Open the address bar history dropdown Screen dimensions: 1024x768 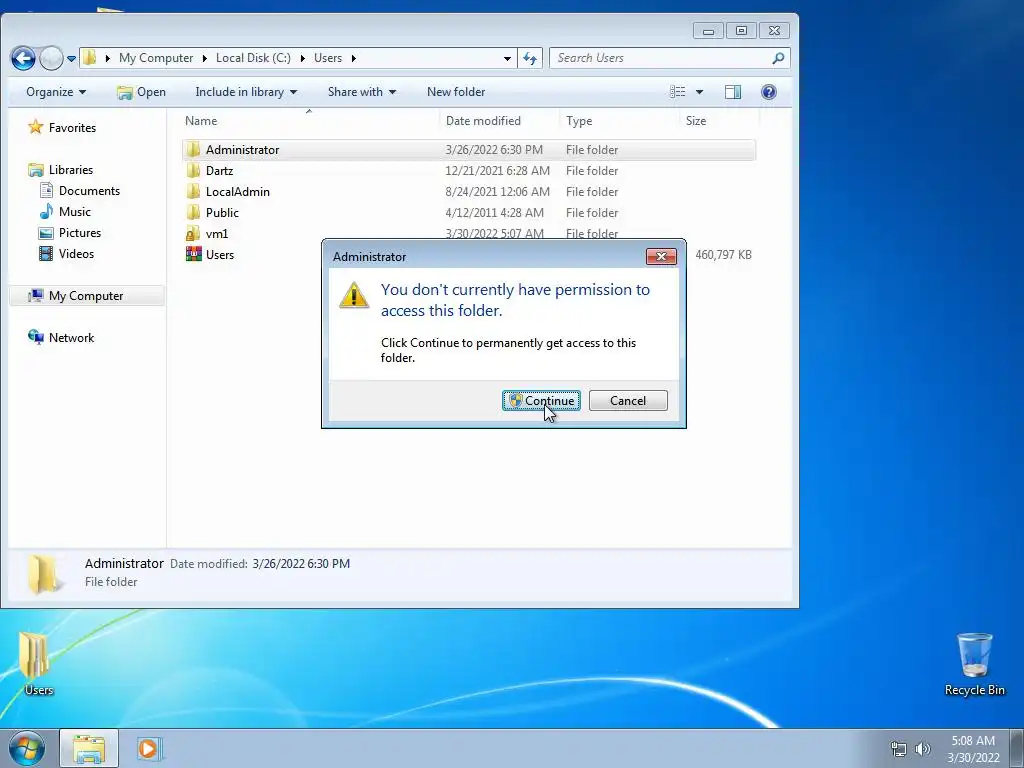pos(507,58)
